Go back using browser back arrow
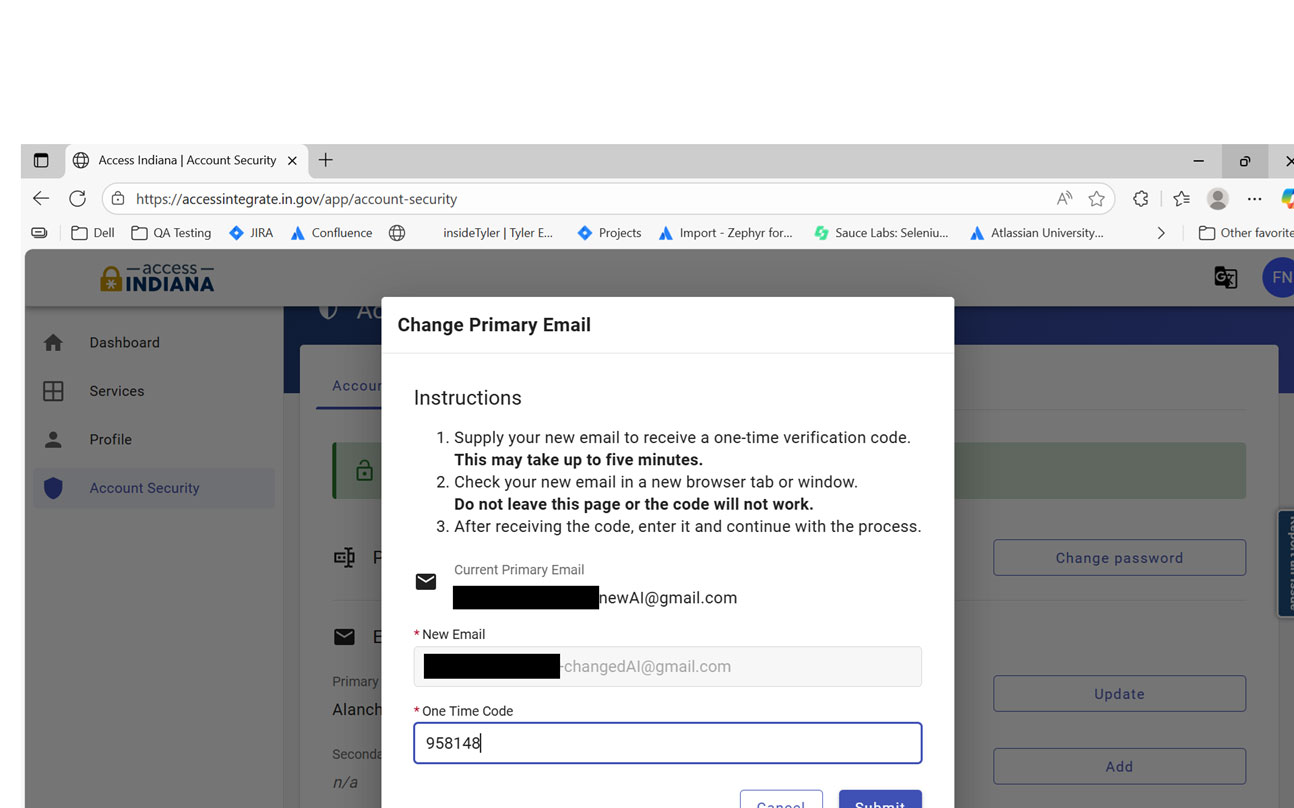 [41, 199]
